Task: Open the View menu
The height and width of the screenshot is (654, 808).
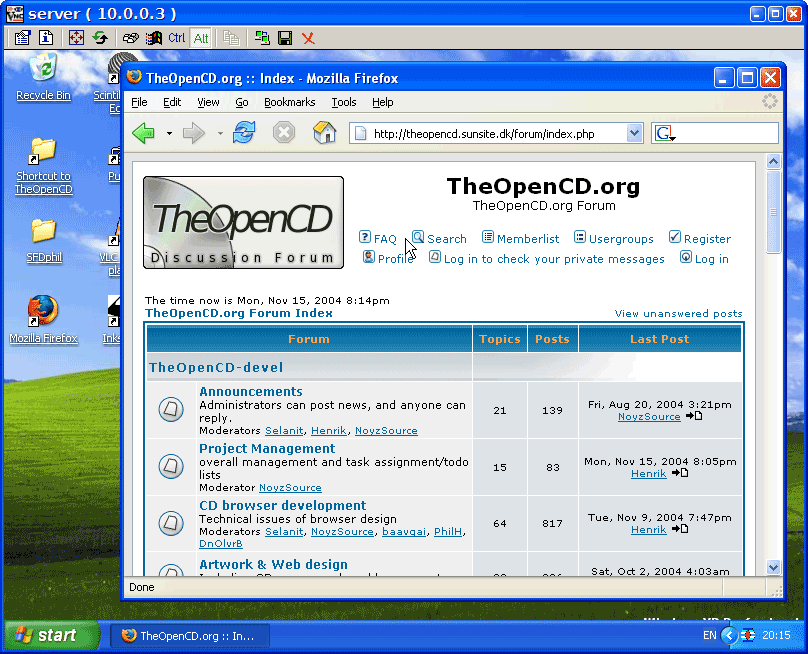Action: [x=208, y=102]
